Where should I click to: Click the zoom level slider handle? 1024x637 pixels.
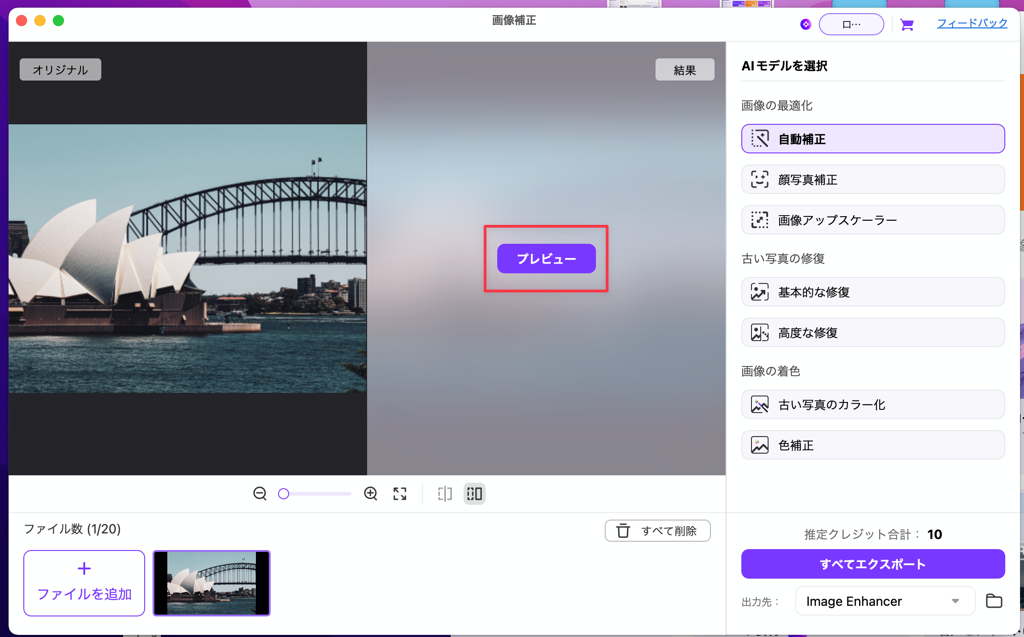(284, 494)
